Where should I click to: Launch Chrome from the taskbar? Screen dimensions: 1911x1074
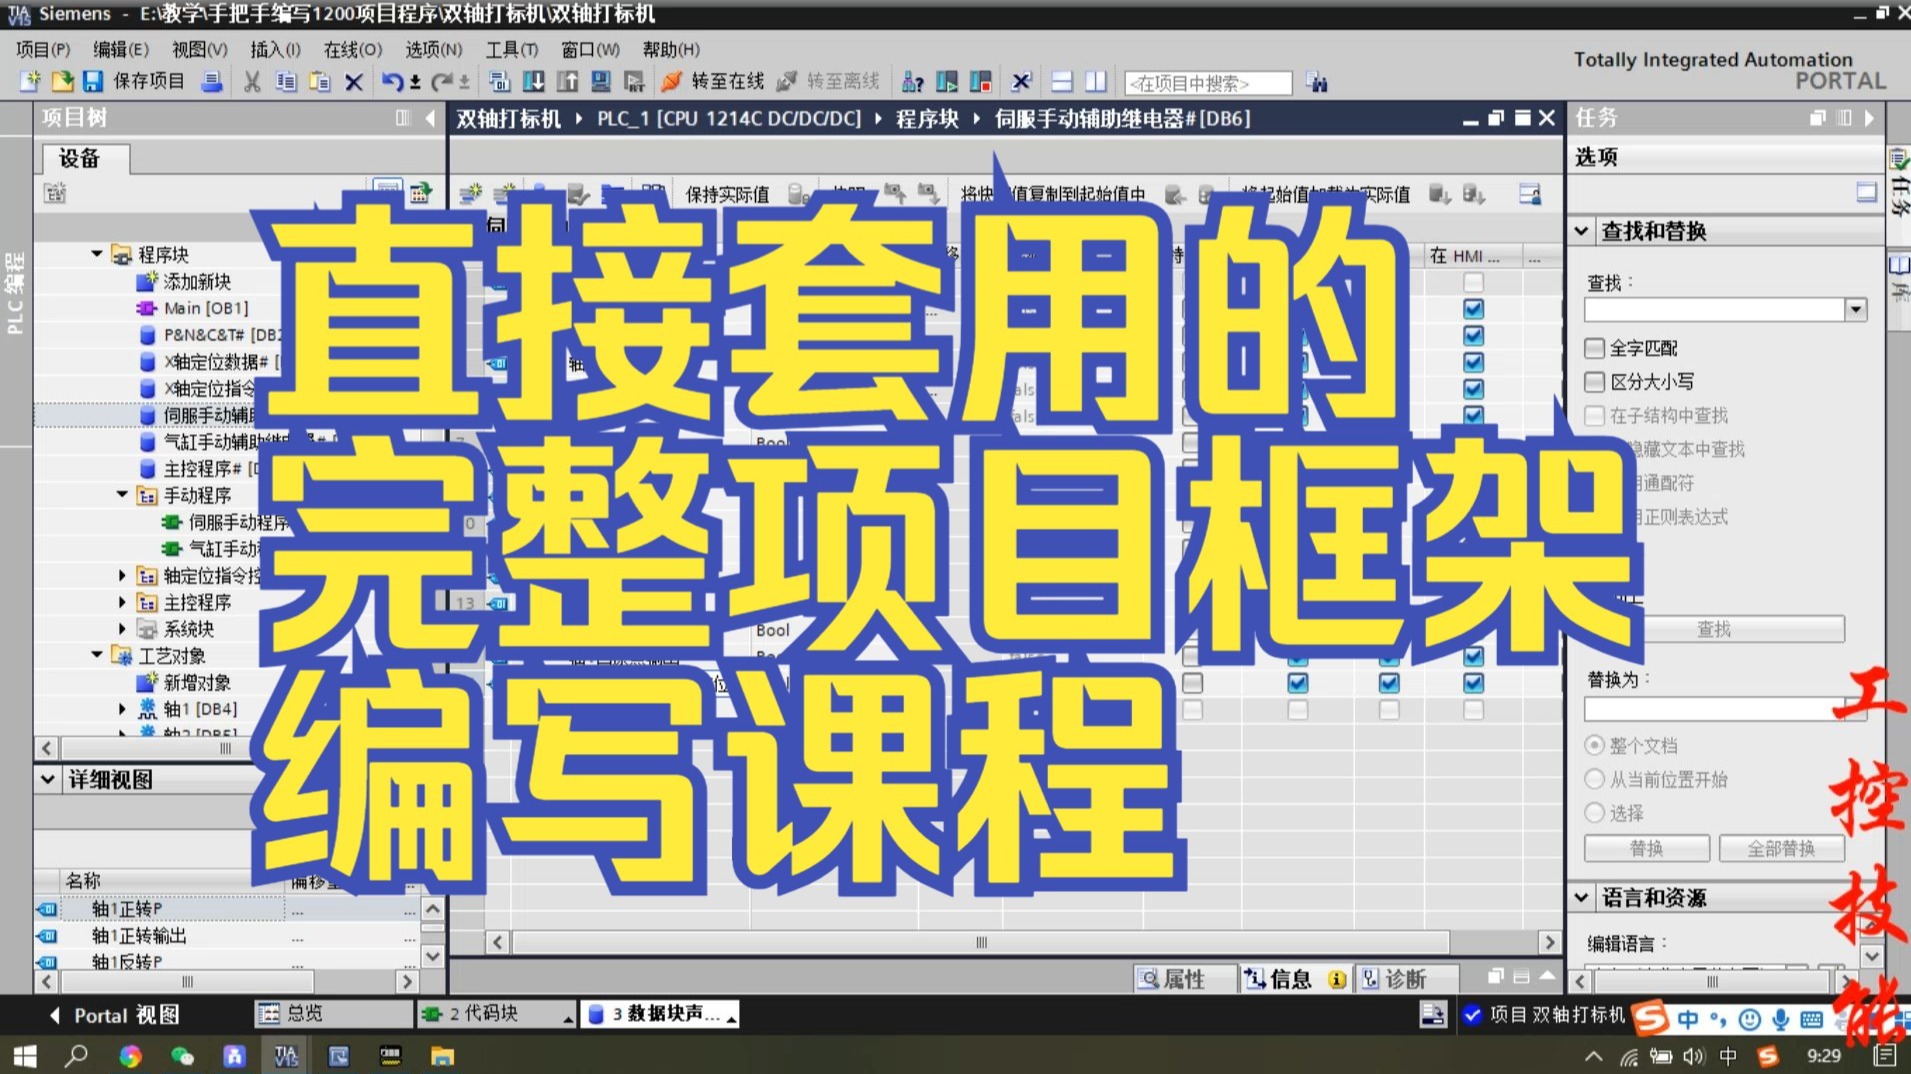tap(131, 1055)
